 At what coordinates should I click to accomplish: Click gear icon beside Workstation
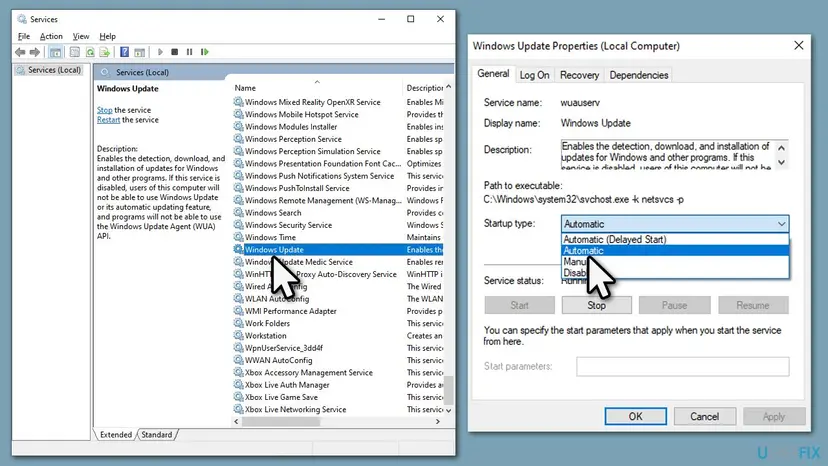click(238, 335)
